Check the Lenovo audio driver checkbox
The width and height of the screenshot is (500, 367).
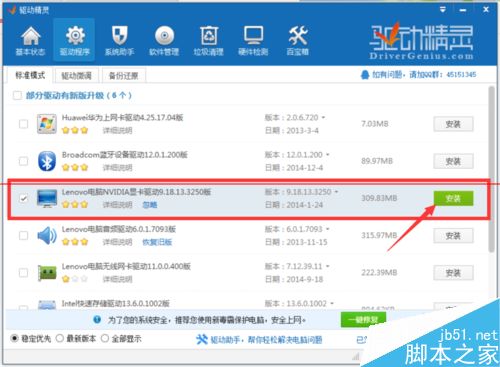point(23,236)
